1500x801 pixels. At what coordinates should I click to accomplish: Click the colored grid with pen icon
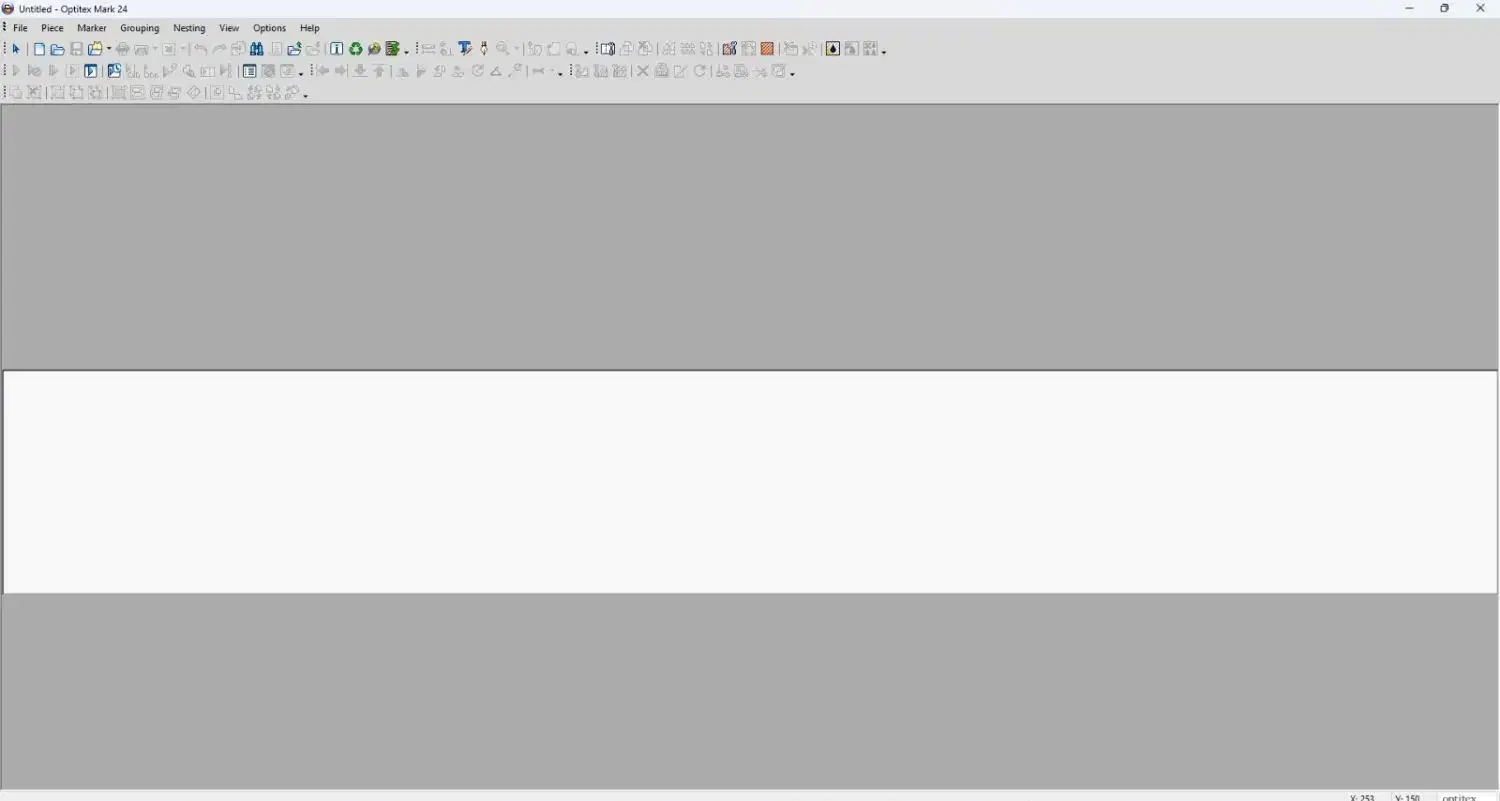click(729, 49)
